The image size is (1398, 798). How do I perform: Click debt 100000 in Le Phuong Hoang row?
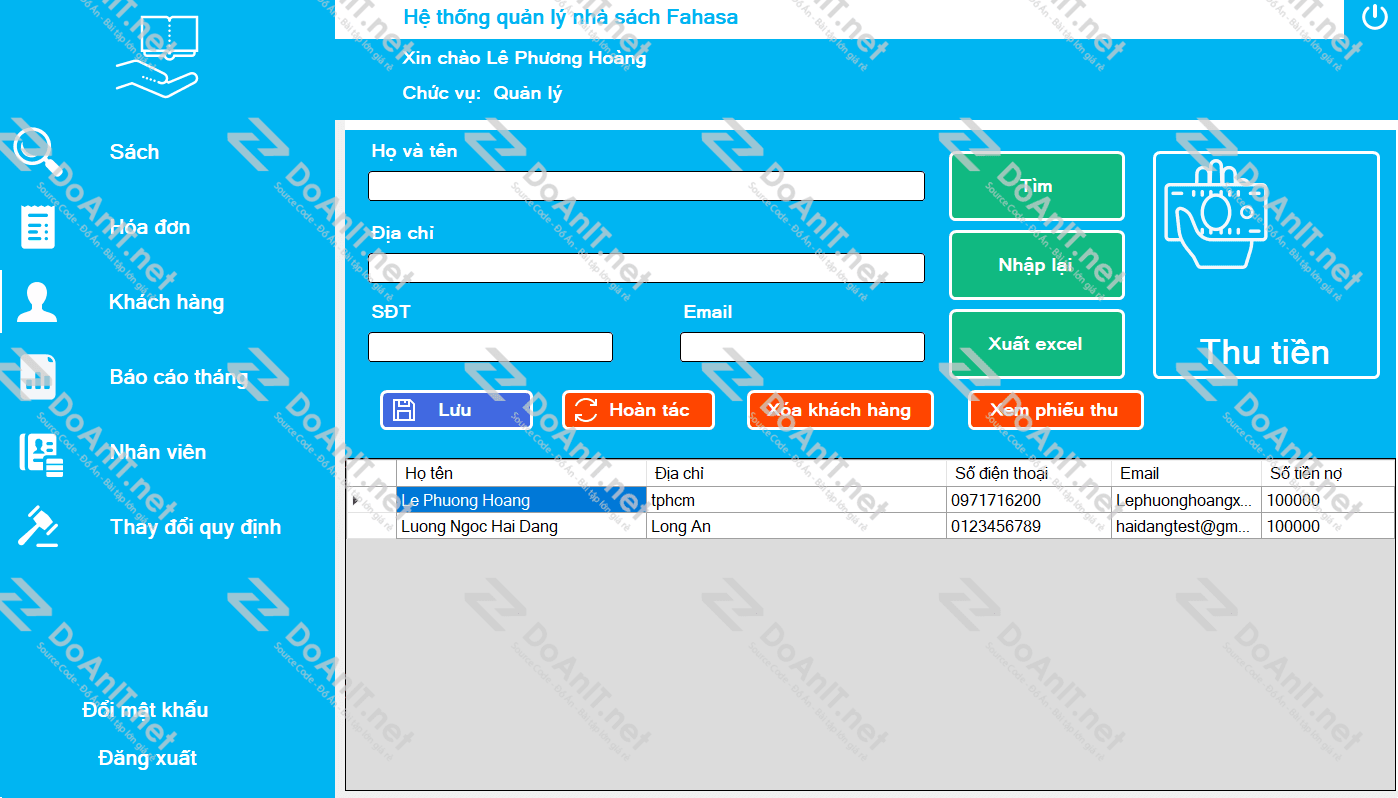coord(1328,500)
